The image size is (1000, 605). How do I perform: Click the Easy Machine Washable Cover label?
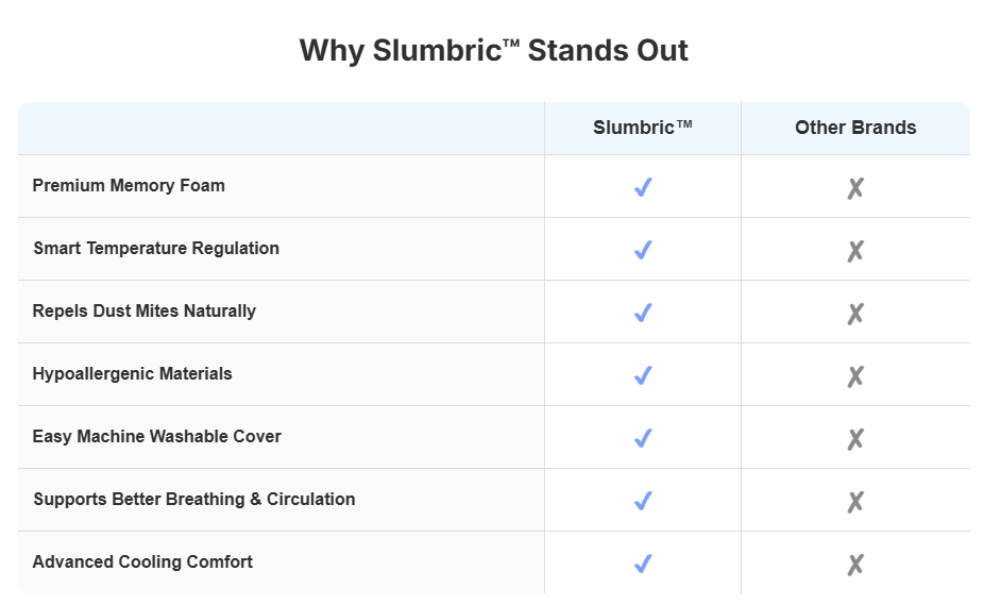[157, 436]
